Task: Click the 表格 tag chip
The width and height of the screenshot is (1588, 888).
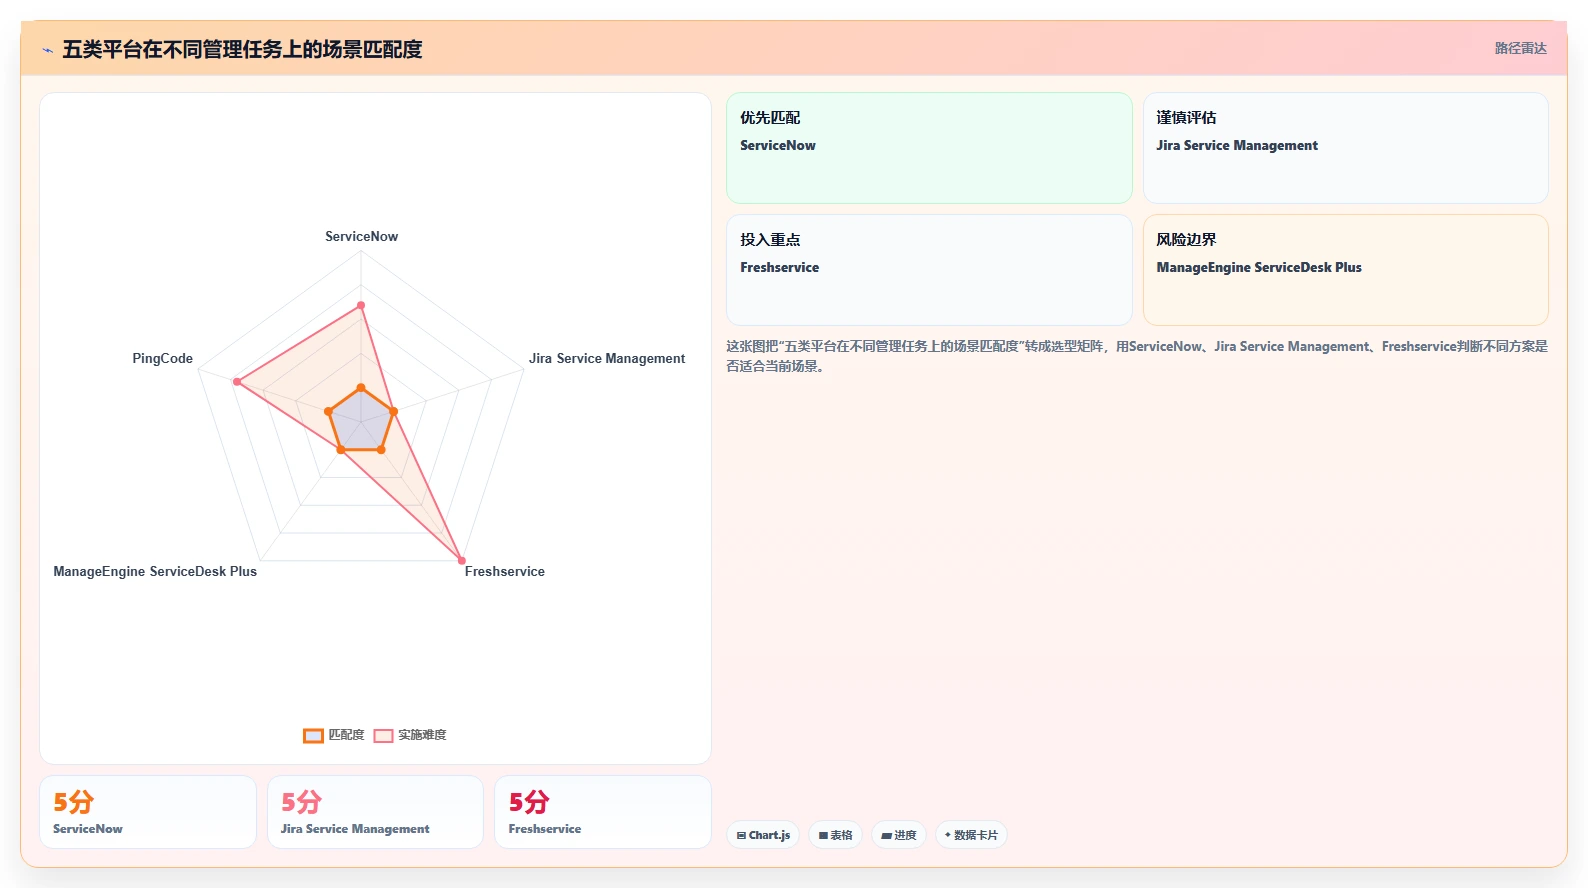Action: [836, 835]
